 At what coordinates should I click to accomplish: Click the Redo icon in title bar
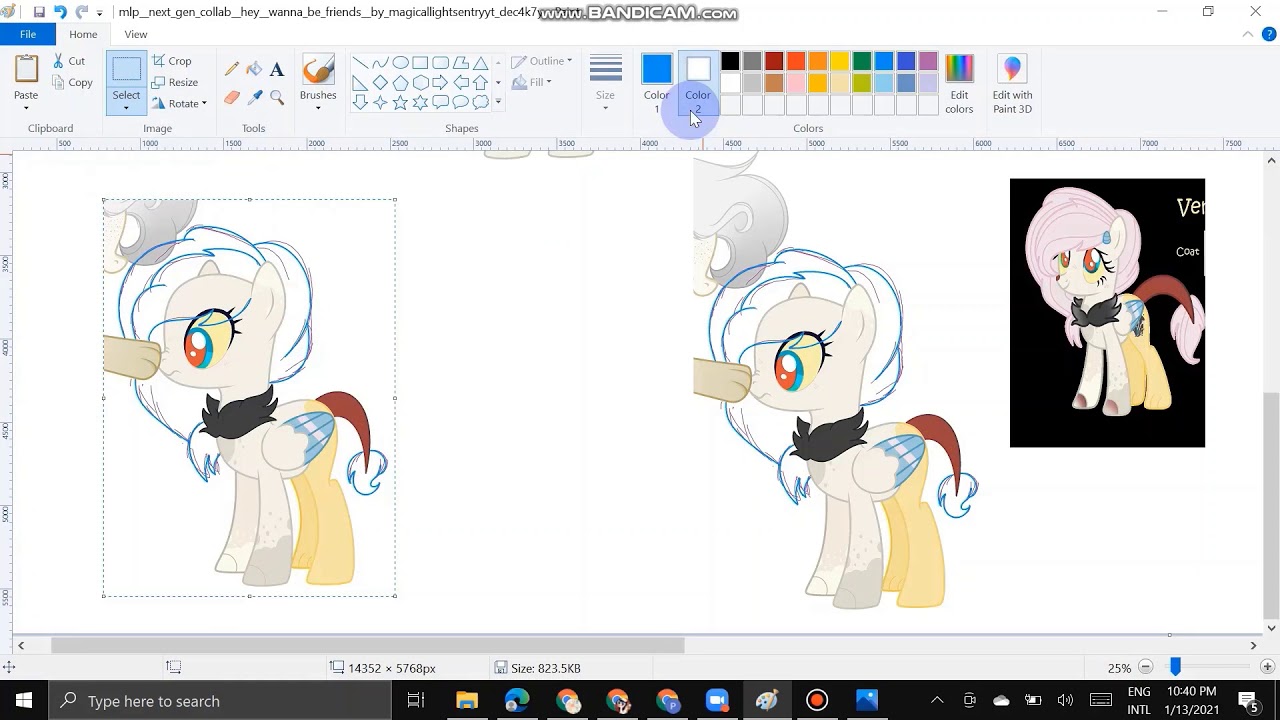tap(82, 12)
